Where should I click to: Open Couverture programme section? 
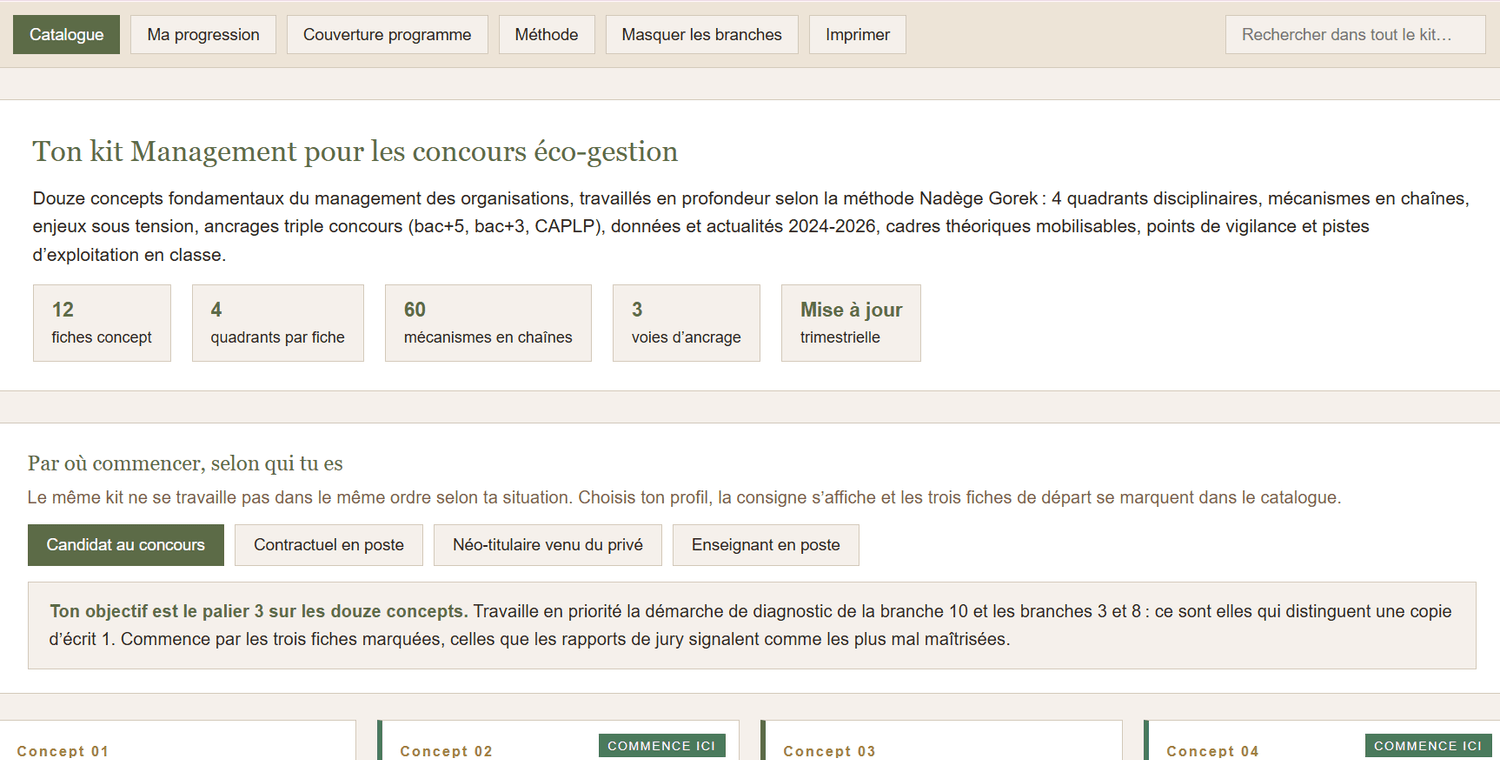(387, 34)
